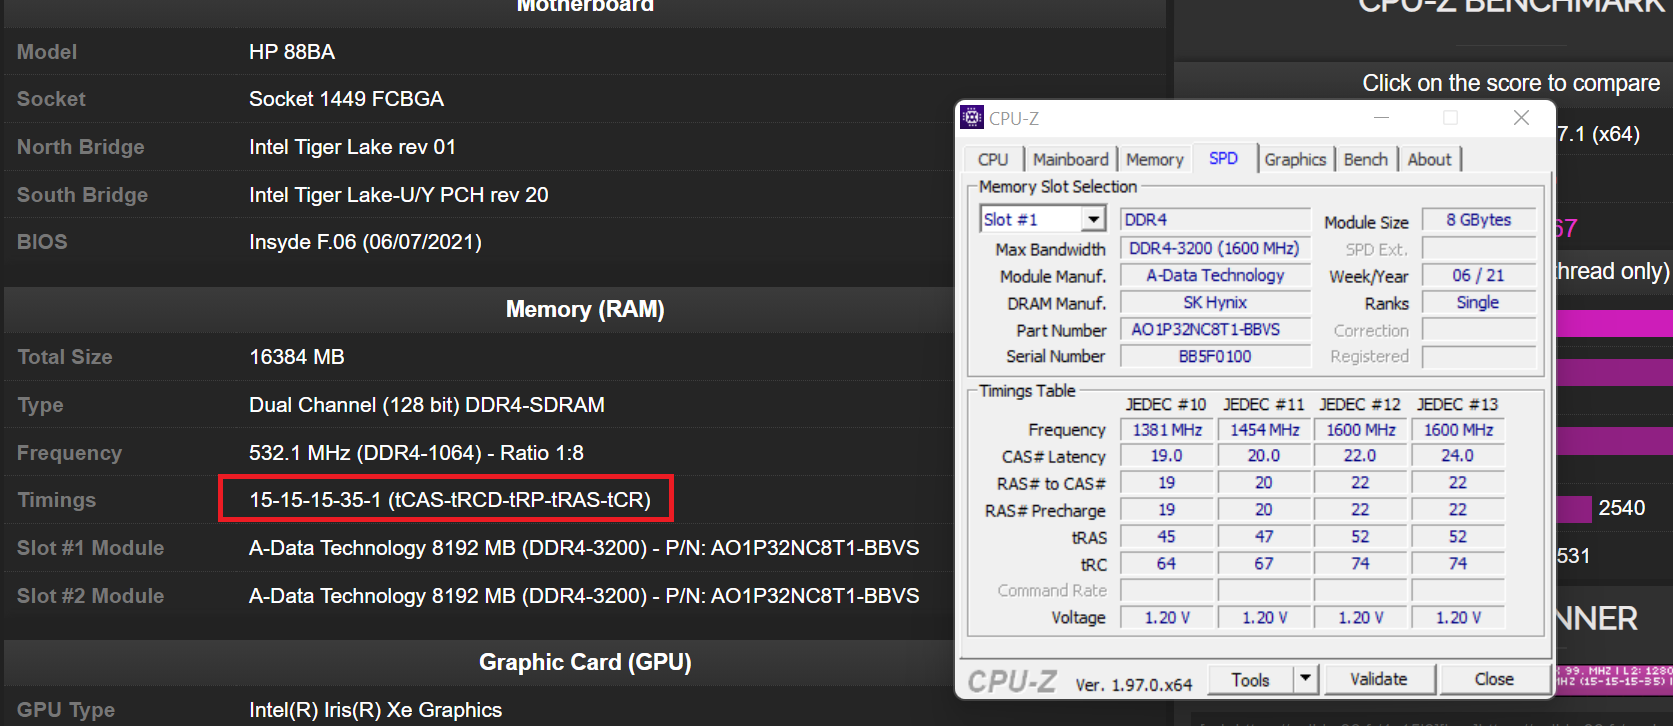
Task: Click the part number AO1P32NC8T1-BBVS in CPU-Z
Action: click(1215, 329)
